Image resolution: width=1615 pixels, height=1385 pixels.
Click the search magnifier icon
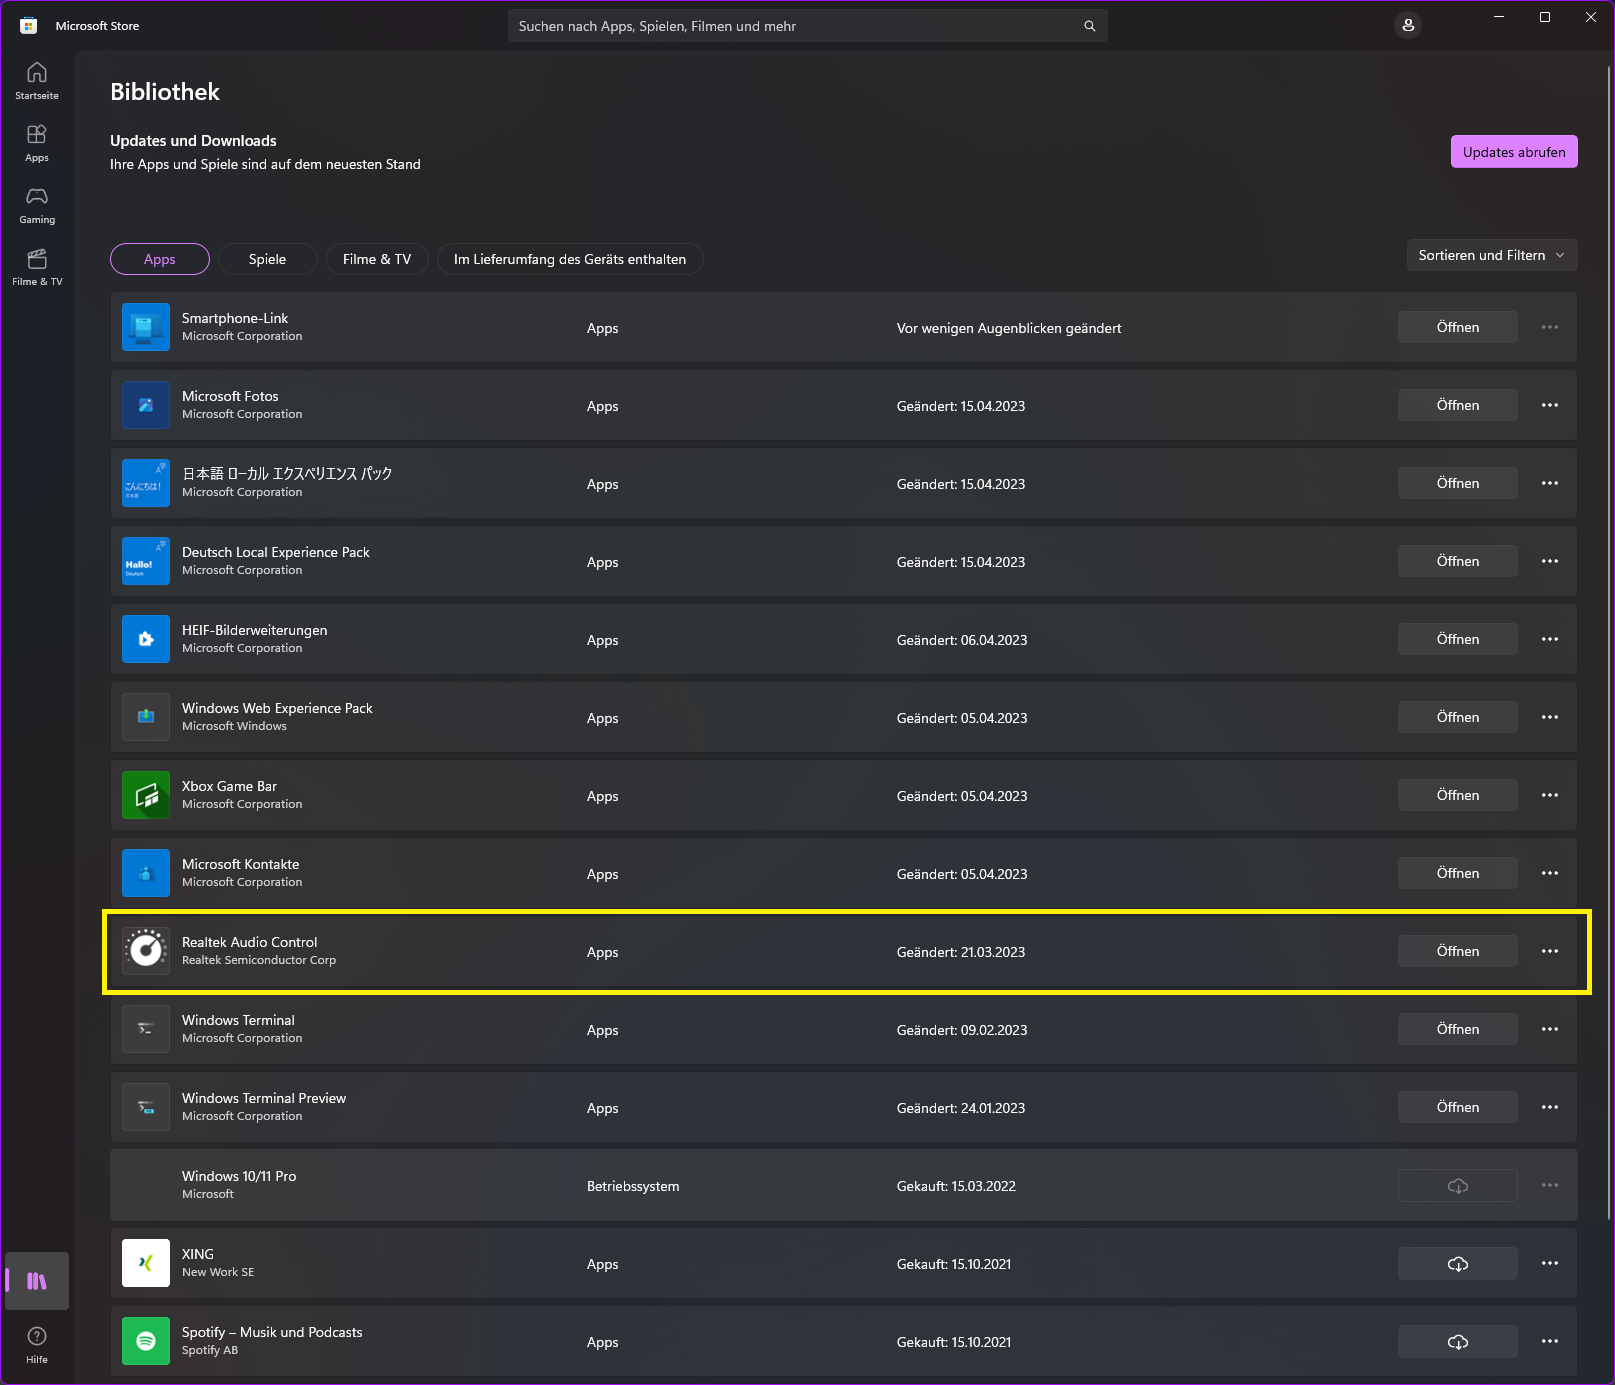[1089, 26]
